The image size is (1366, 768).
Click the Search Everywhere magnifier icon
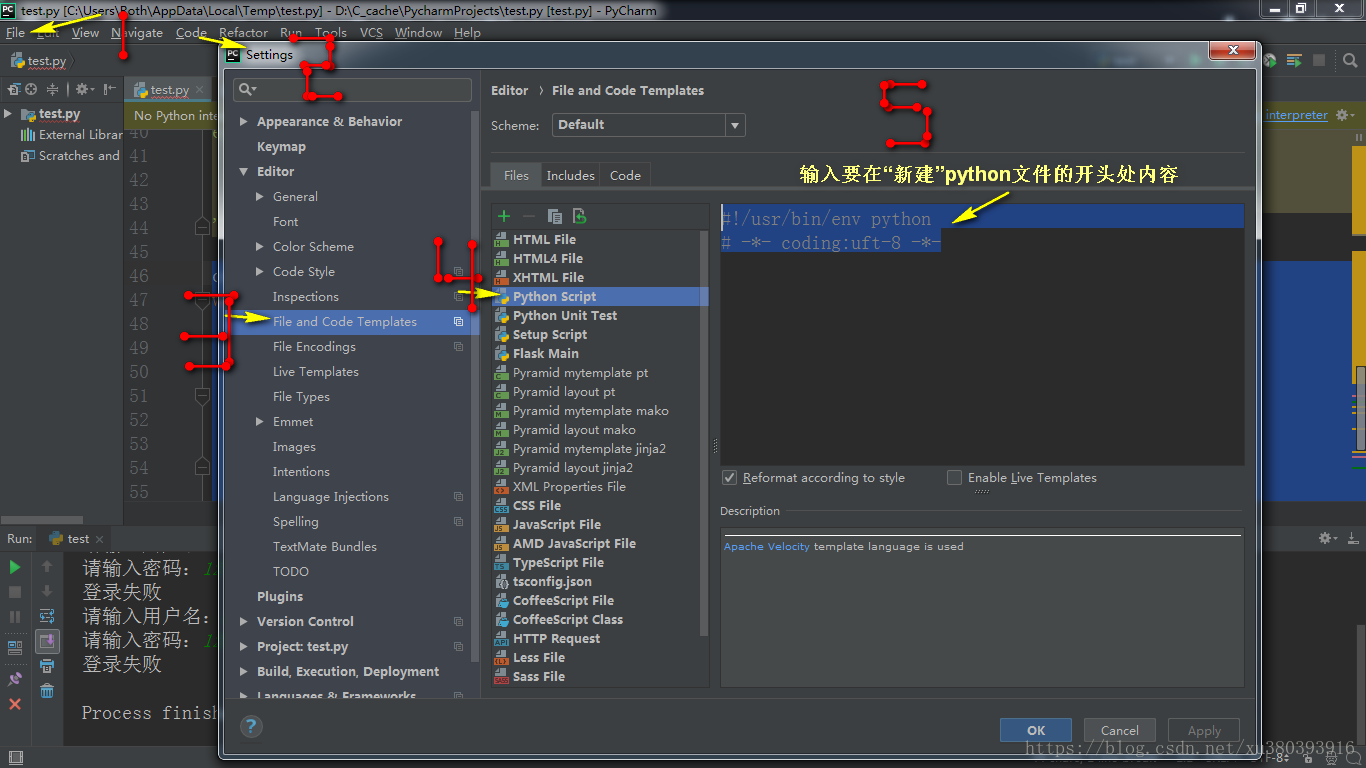point(1351,61)
